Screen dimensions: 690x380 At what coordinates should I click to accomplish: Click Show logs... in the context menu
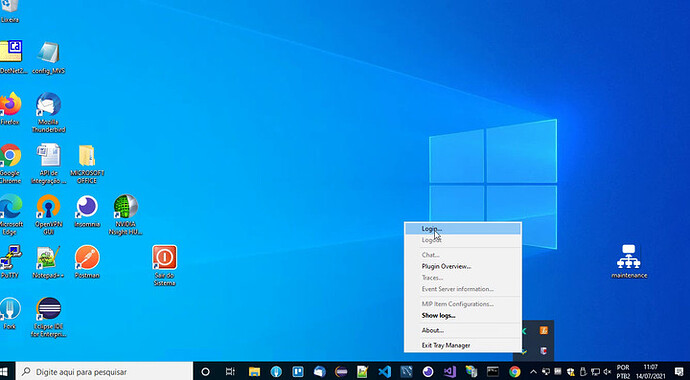point(462,315)
